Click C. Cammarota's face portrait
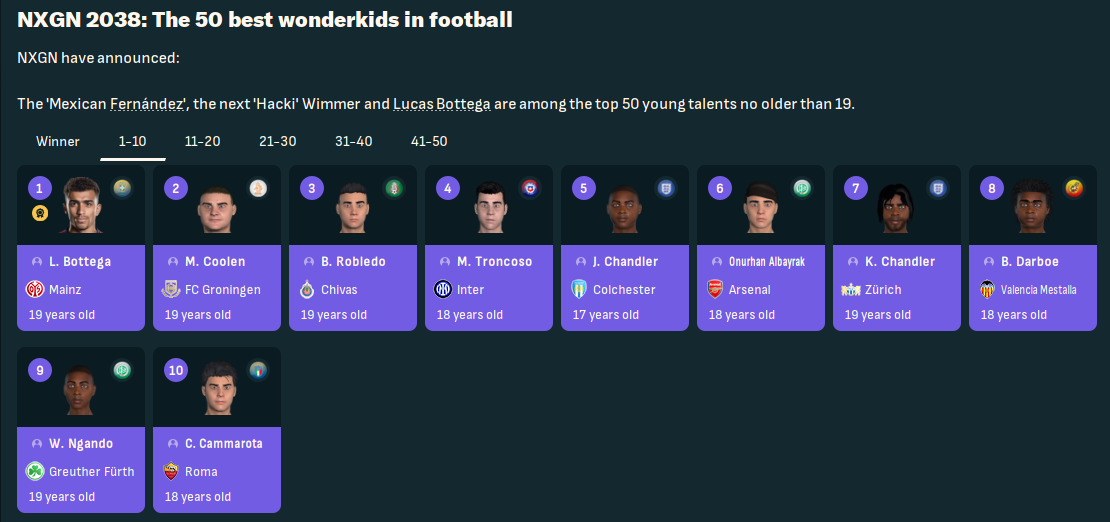This screenshot has height=522, width=1110. pos(216,390)
